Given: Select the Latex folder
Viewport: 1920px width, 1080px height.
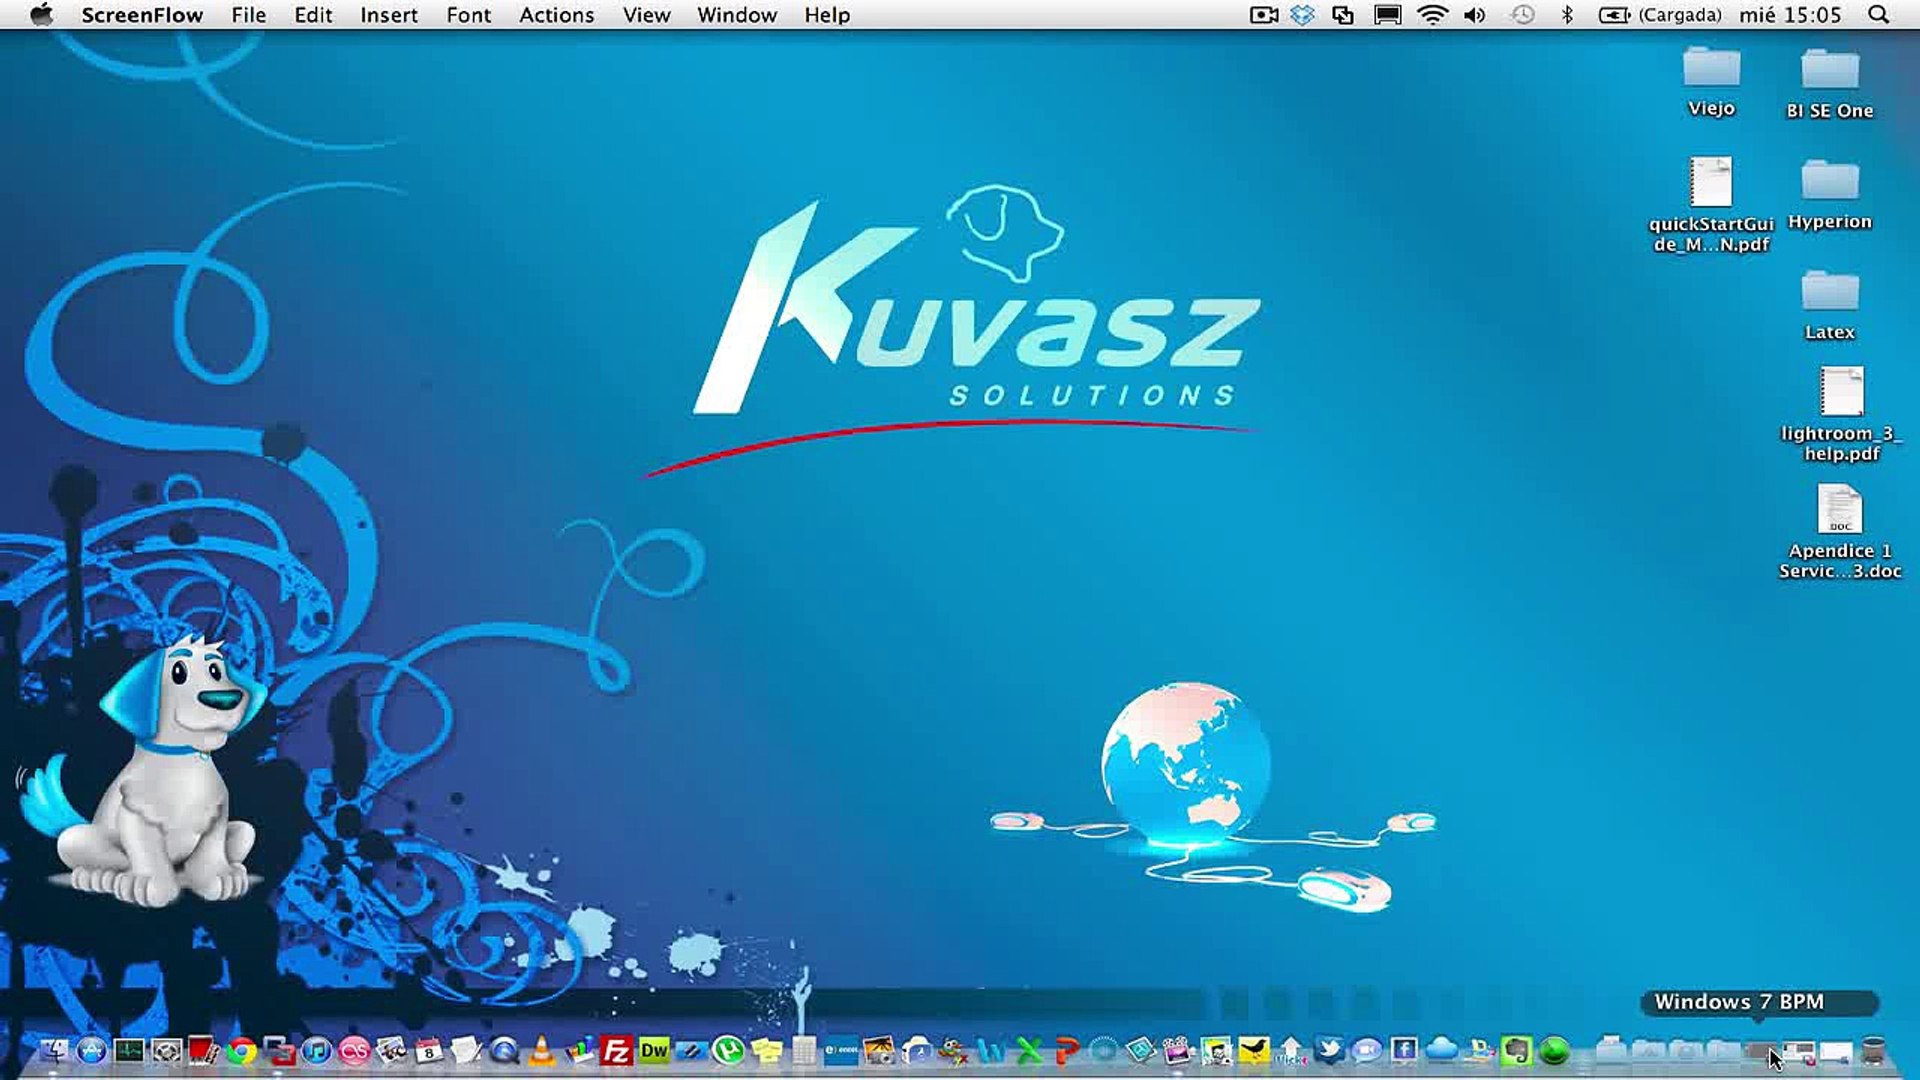Looking at the screenshot, I should [x=1830, y=305].
